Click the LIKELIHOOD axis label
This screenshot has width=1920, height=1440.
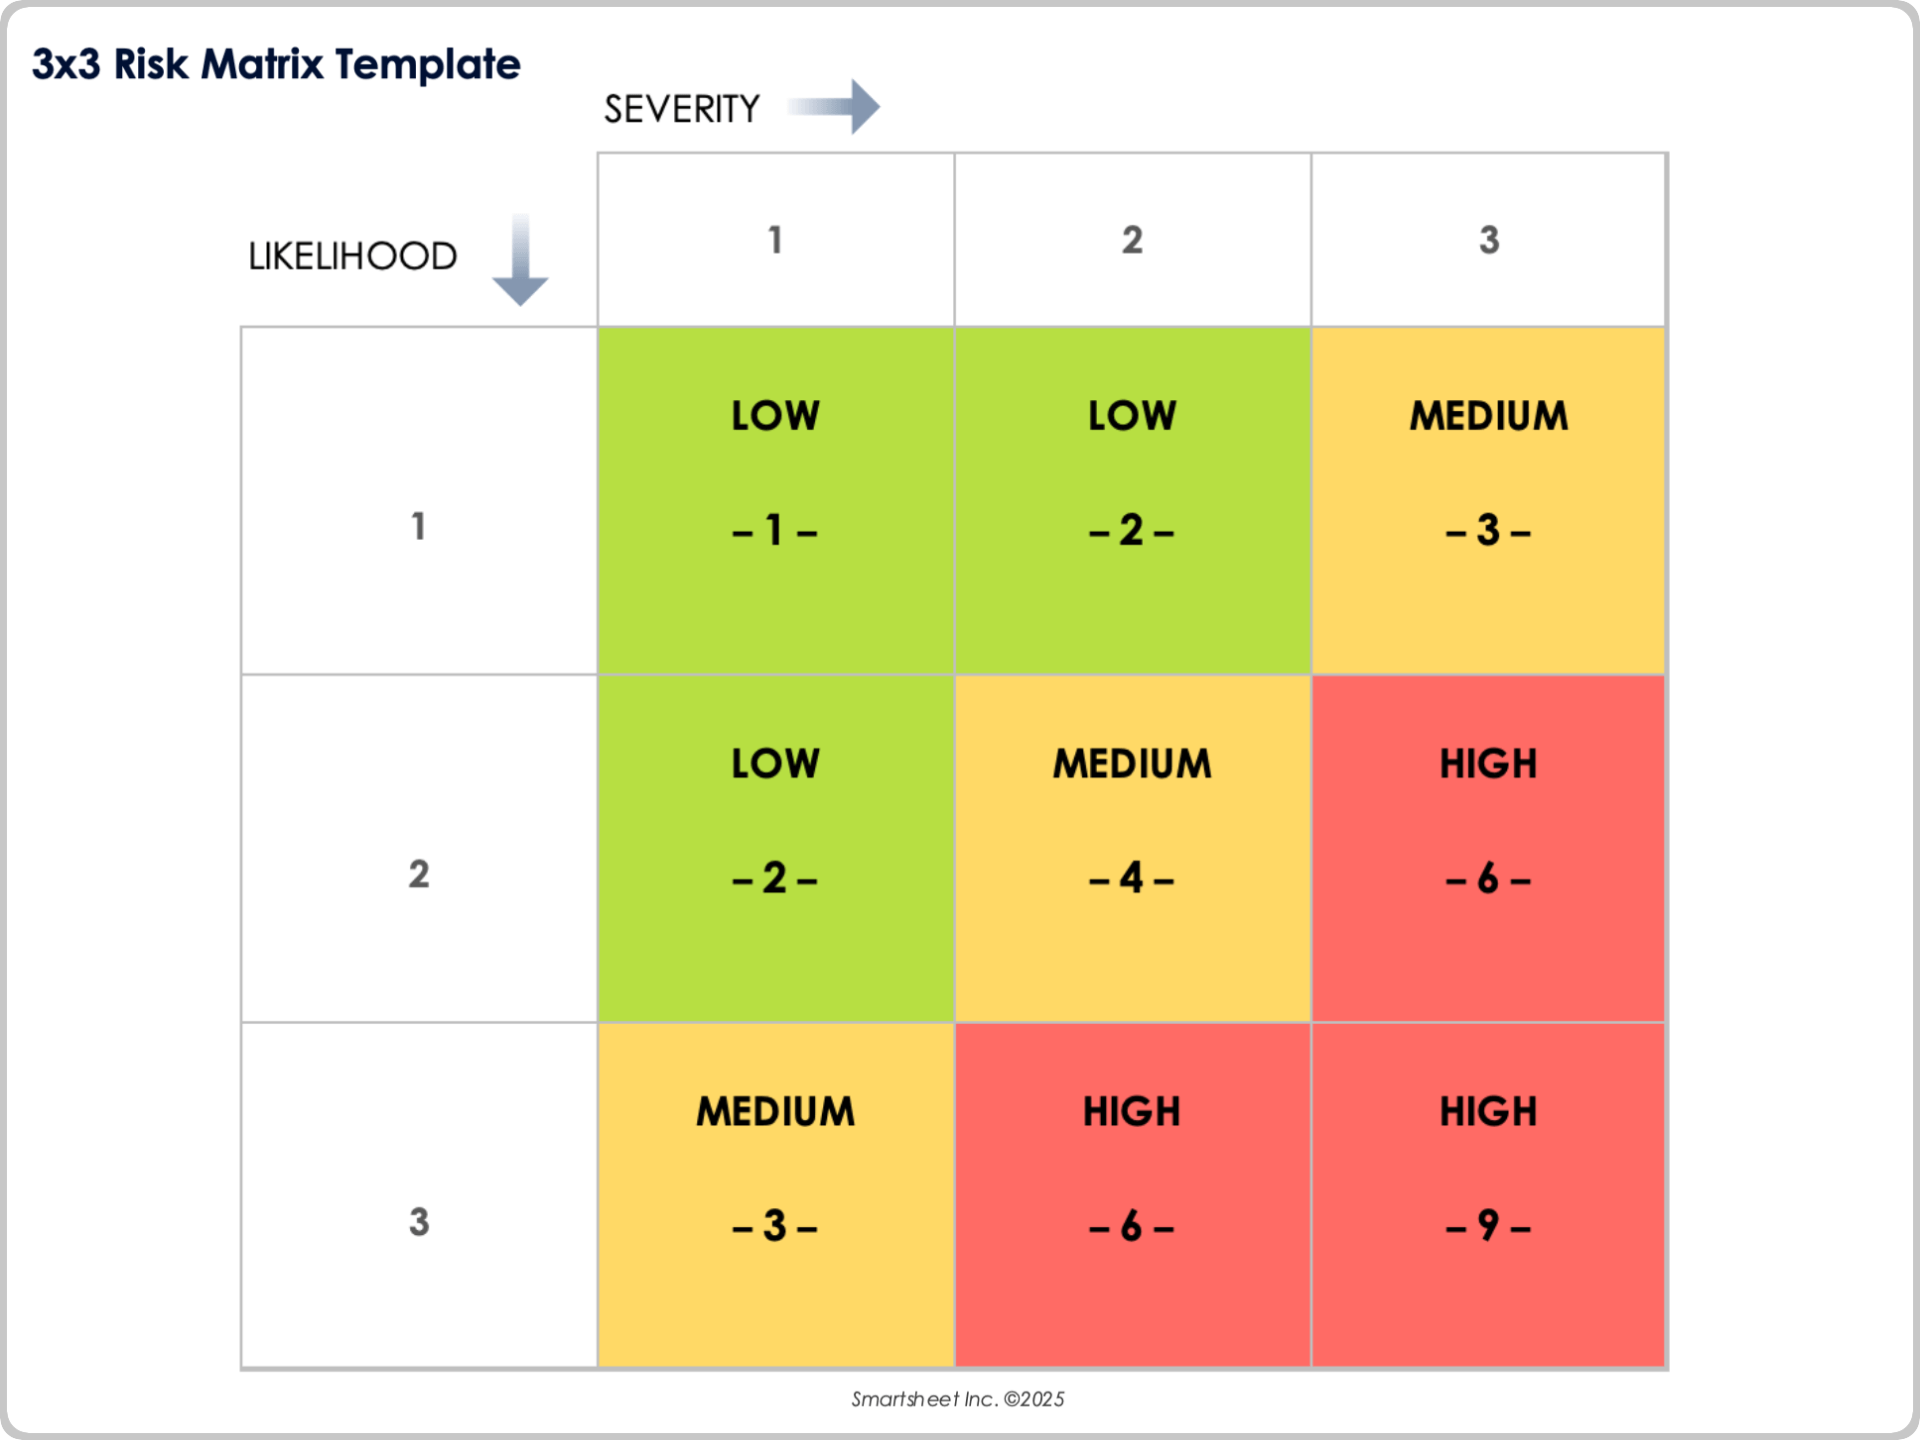tap(352, 257)
